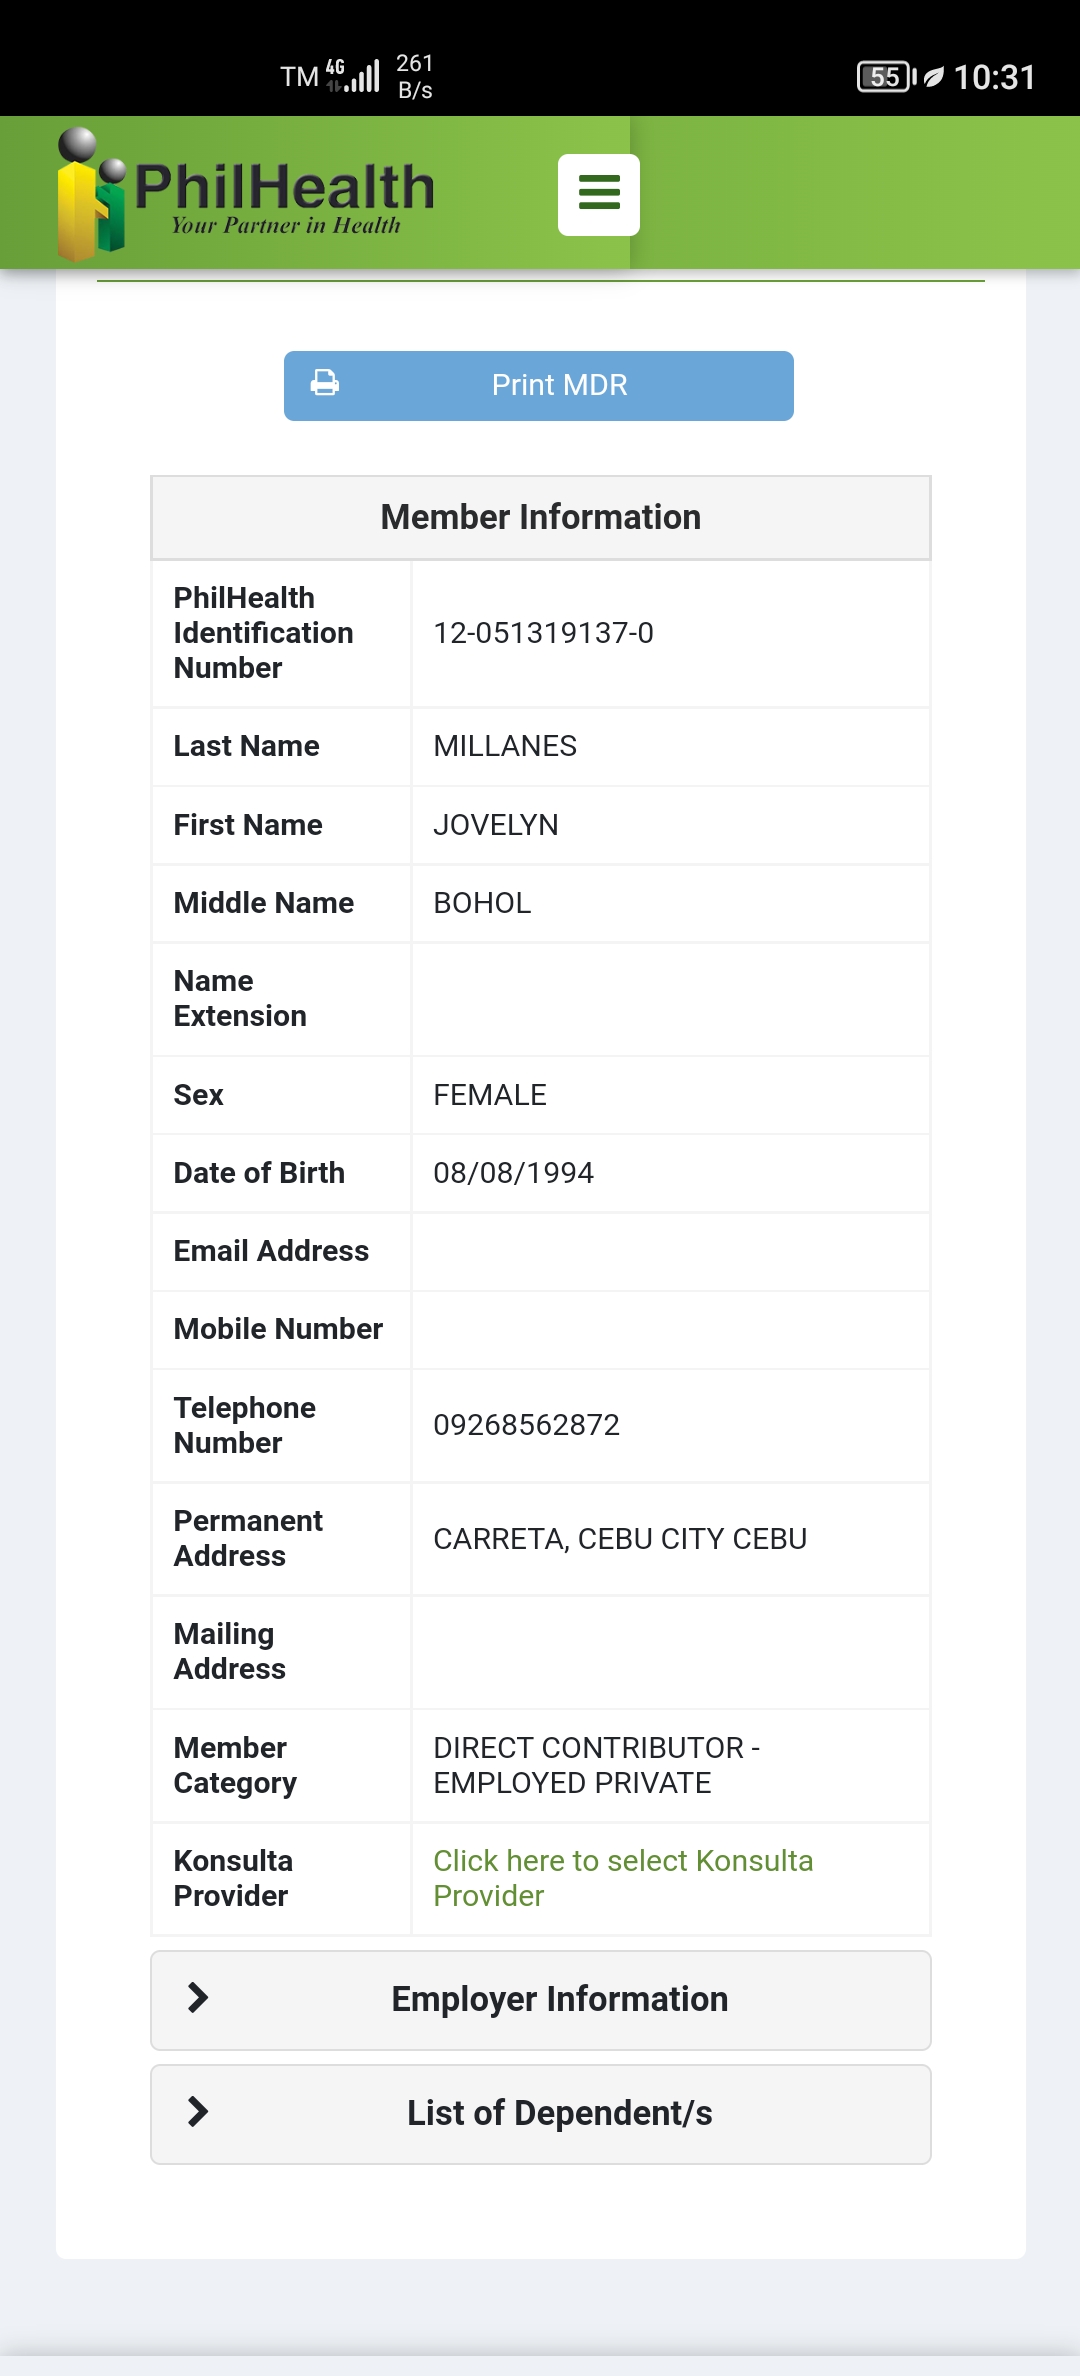1080x2376 pixels.
Task: Tap the battery indicator in status bar
Action: pyautogui.click(x=886, y=77)
